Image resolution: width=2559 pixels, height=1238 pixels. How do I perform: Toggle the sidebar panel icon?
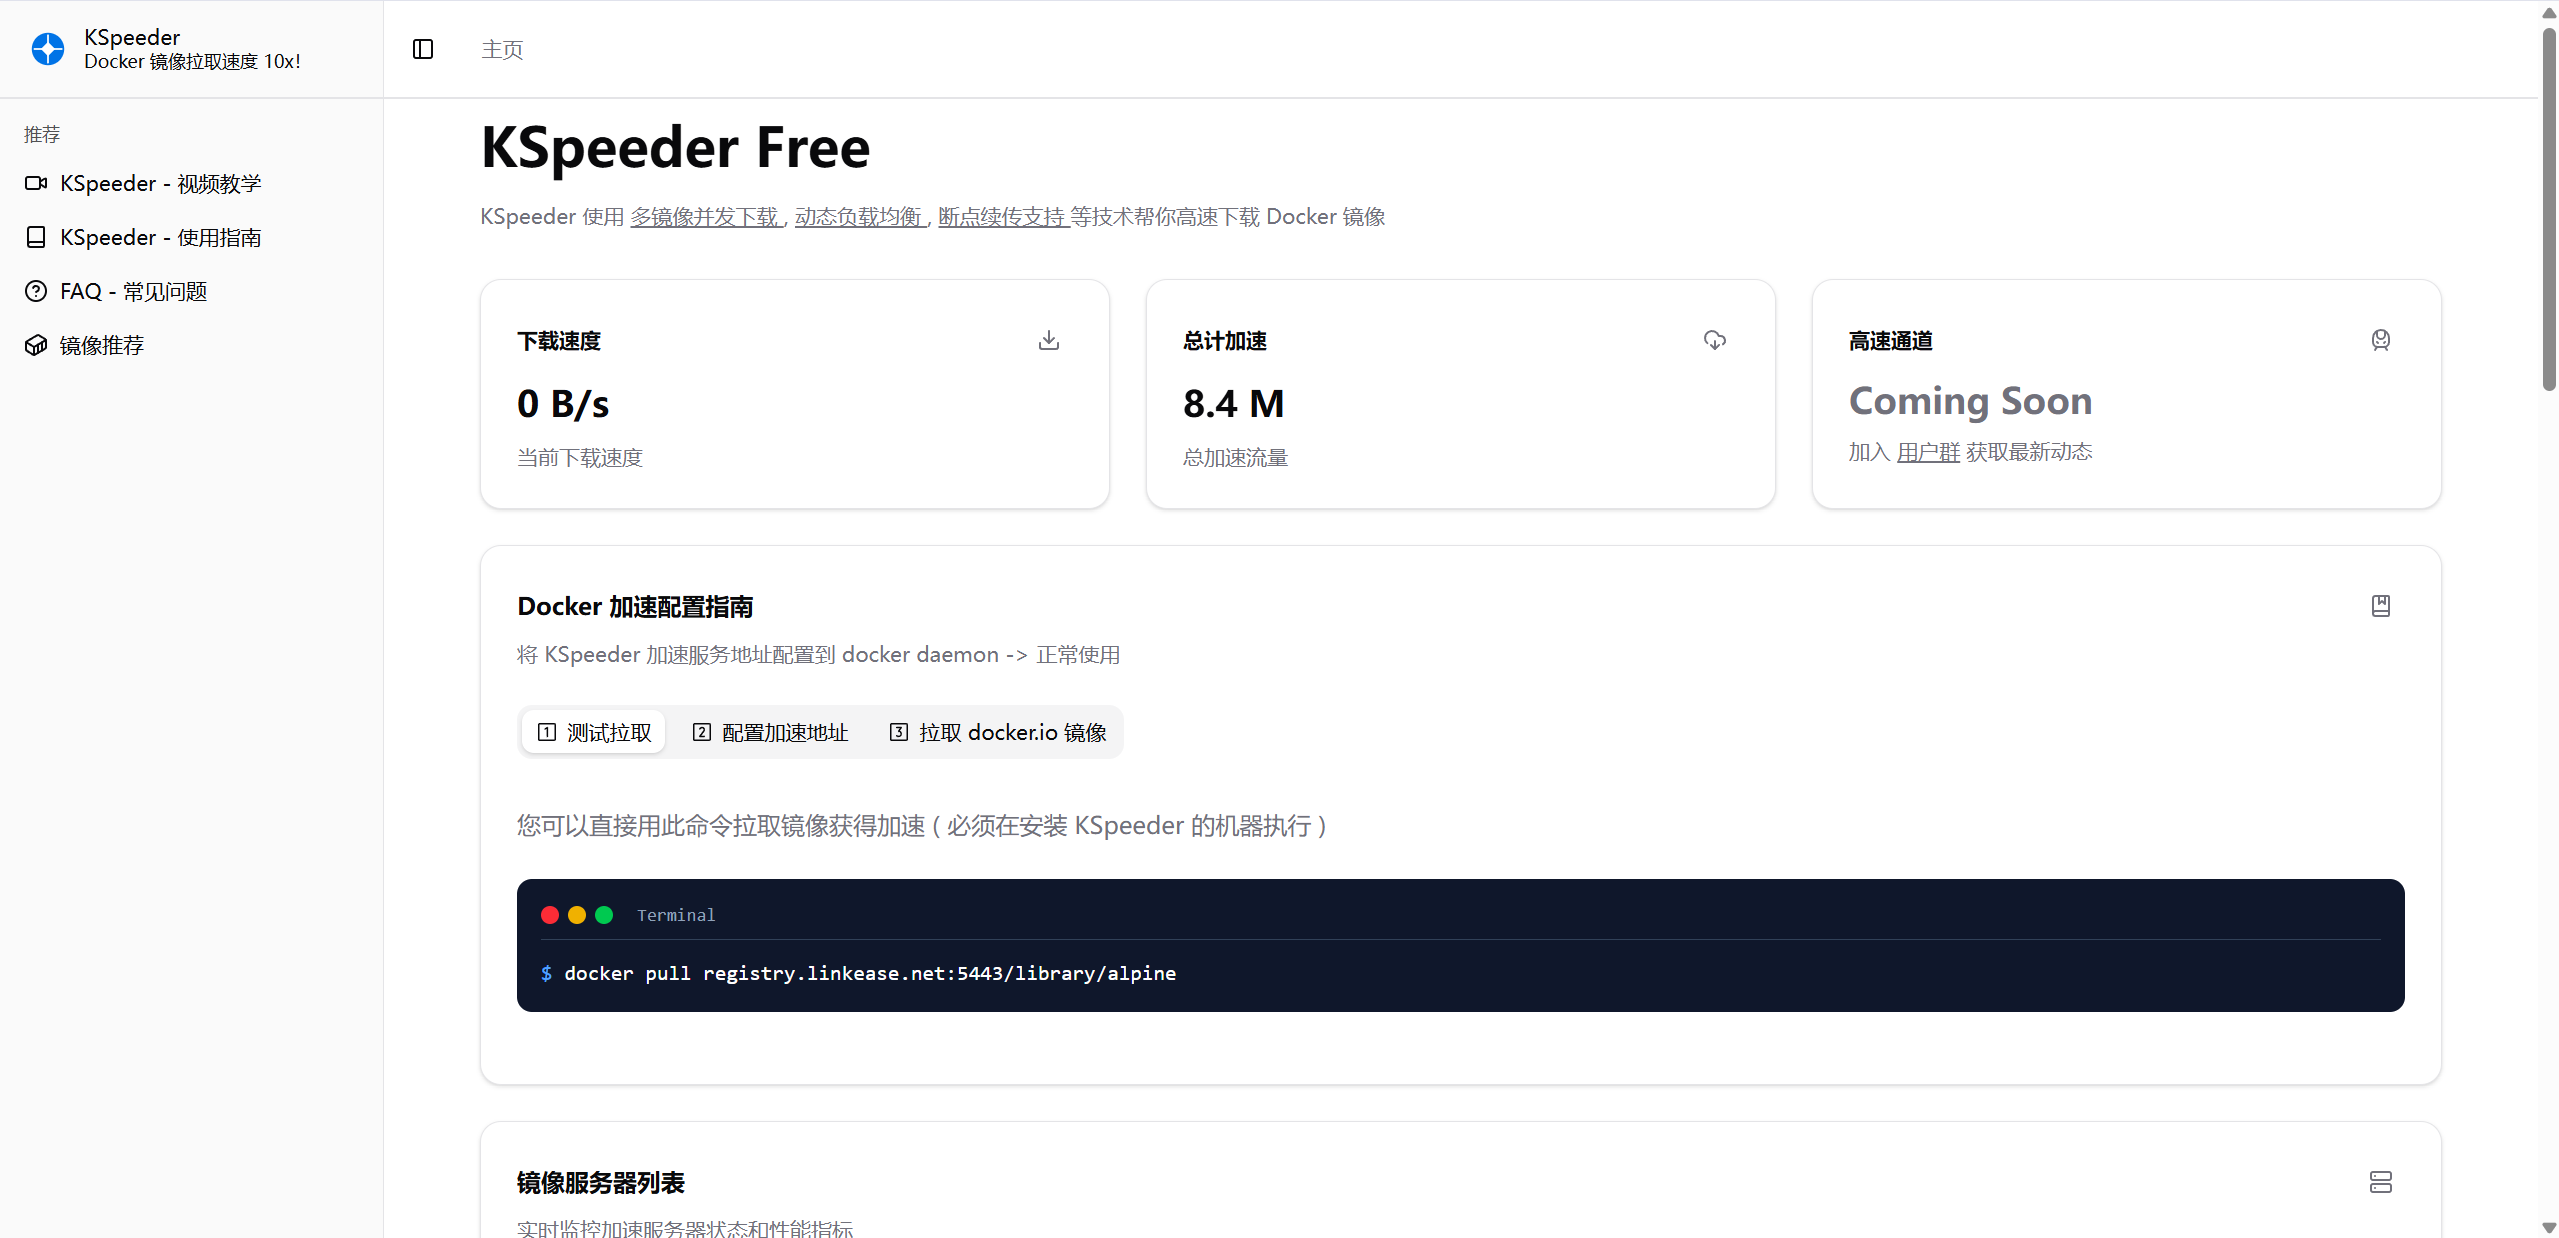[423, 49]
